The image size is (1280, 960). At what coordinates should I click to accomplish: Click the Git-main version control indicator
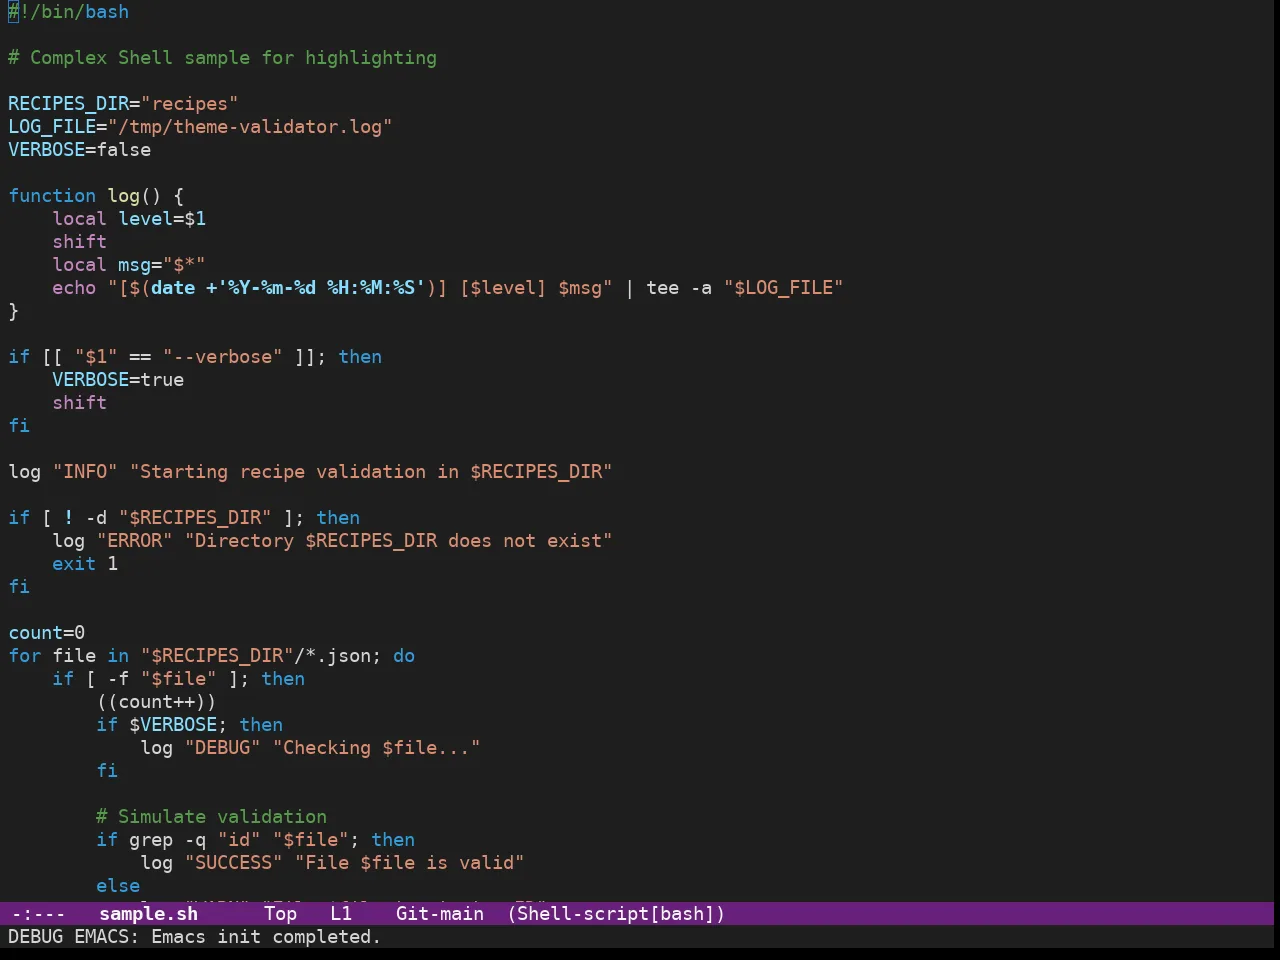coord(440,914)
